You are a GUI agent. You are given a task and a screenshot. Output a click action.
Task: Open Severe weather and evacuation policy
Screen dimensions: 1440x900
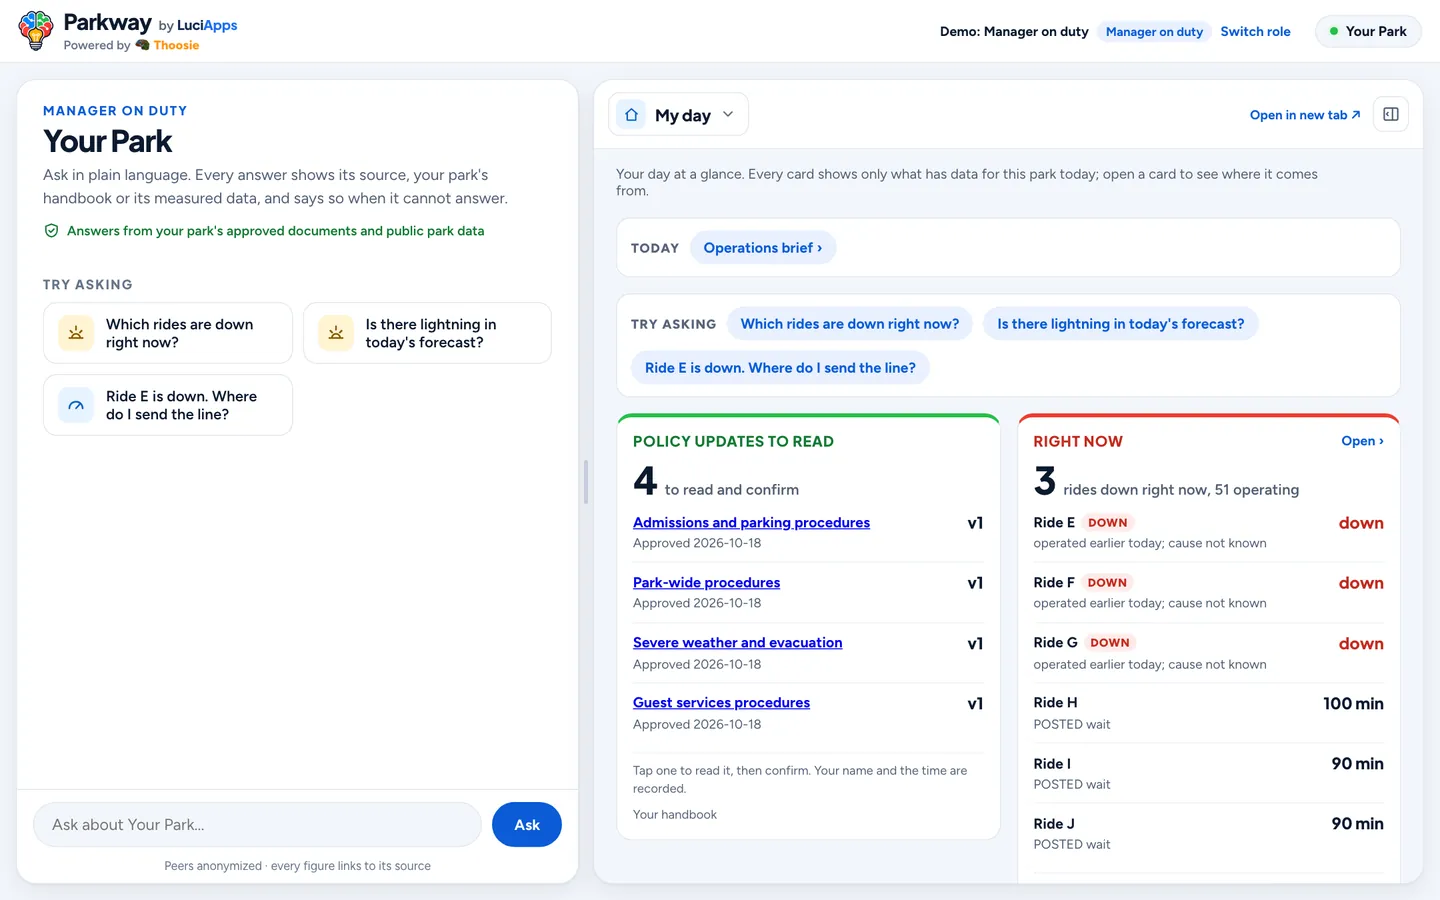(x=737, y=643)
